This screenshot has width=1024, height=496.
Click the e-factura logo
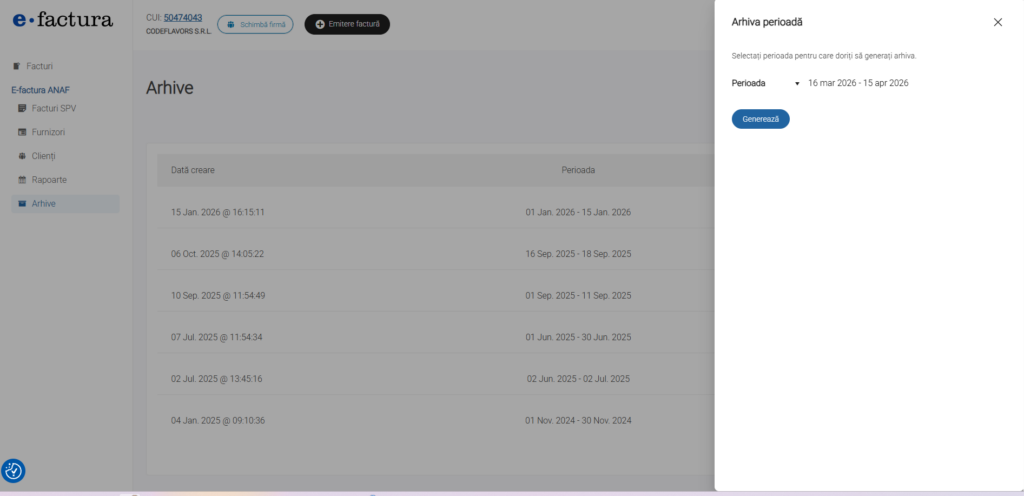pos(63,19)
